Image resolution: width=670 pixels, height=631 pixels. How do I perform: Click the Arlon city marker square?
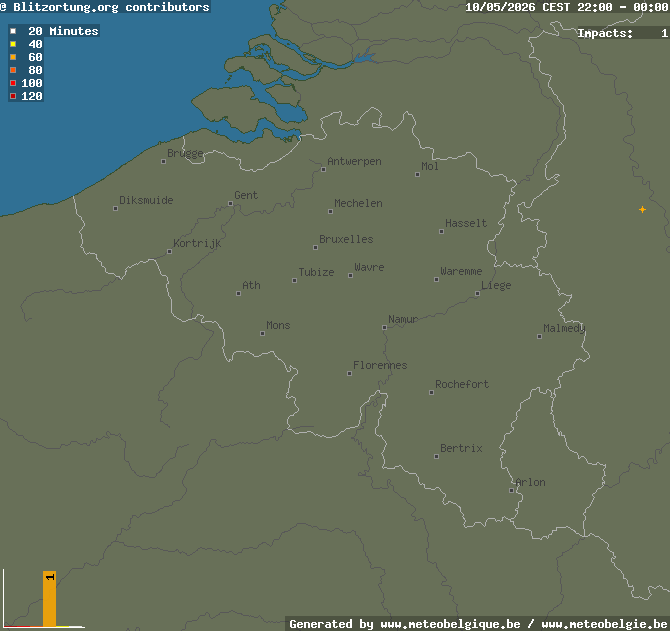(x=511, y=490)
